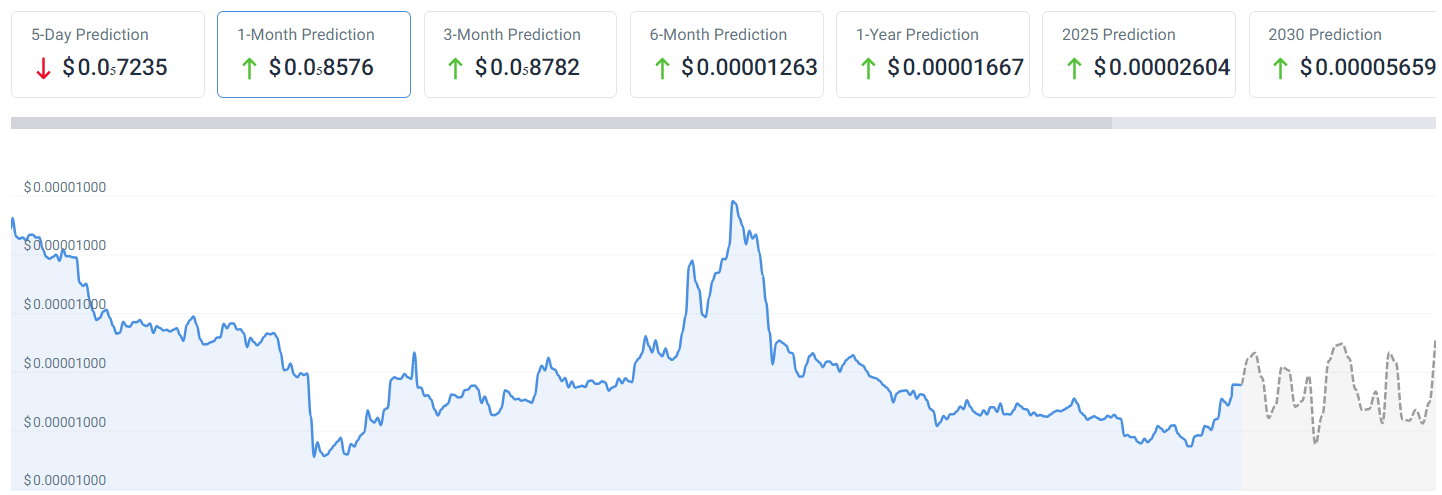Select the 2030 Prediction card
The height and width of the screenshot is (495, 1442).
[x=1345, y=55]
